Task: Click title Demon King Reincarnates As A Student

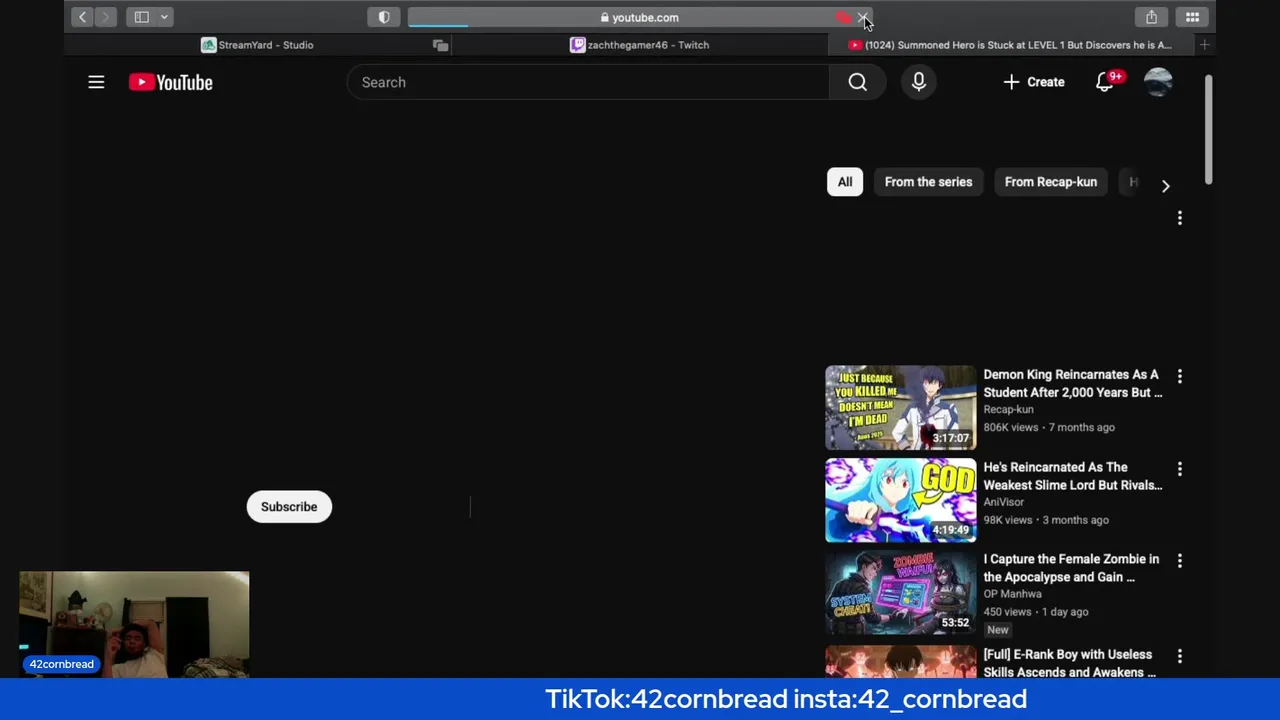Action: [x=1072, y=383]
